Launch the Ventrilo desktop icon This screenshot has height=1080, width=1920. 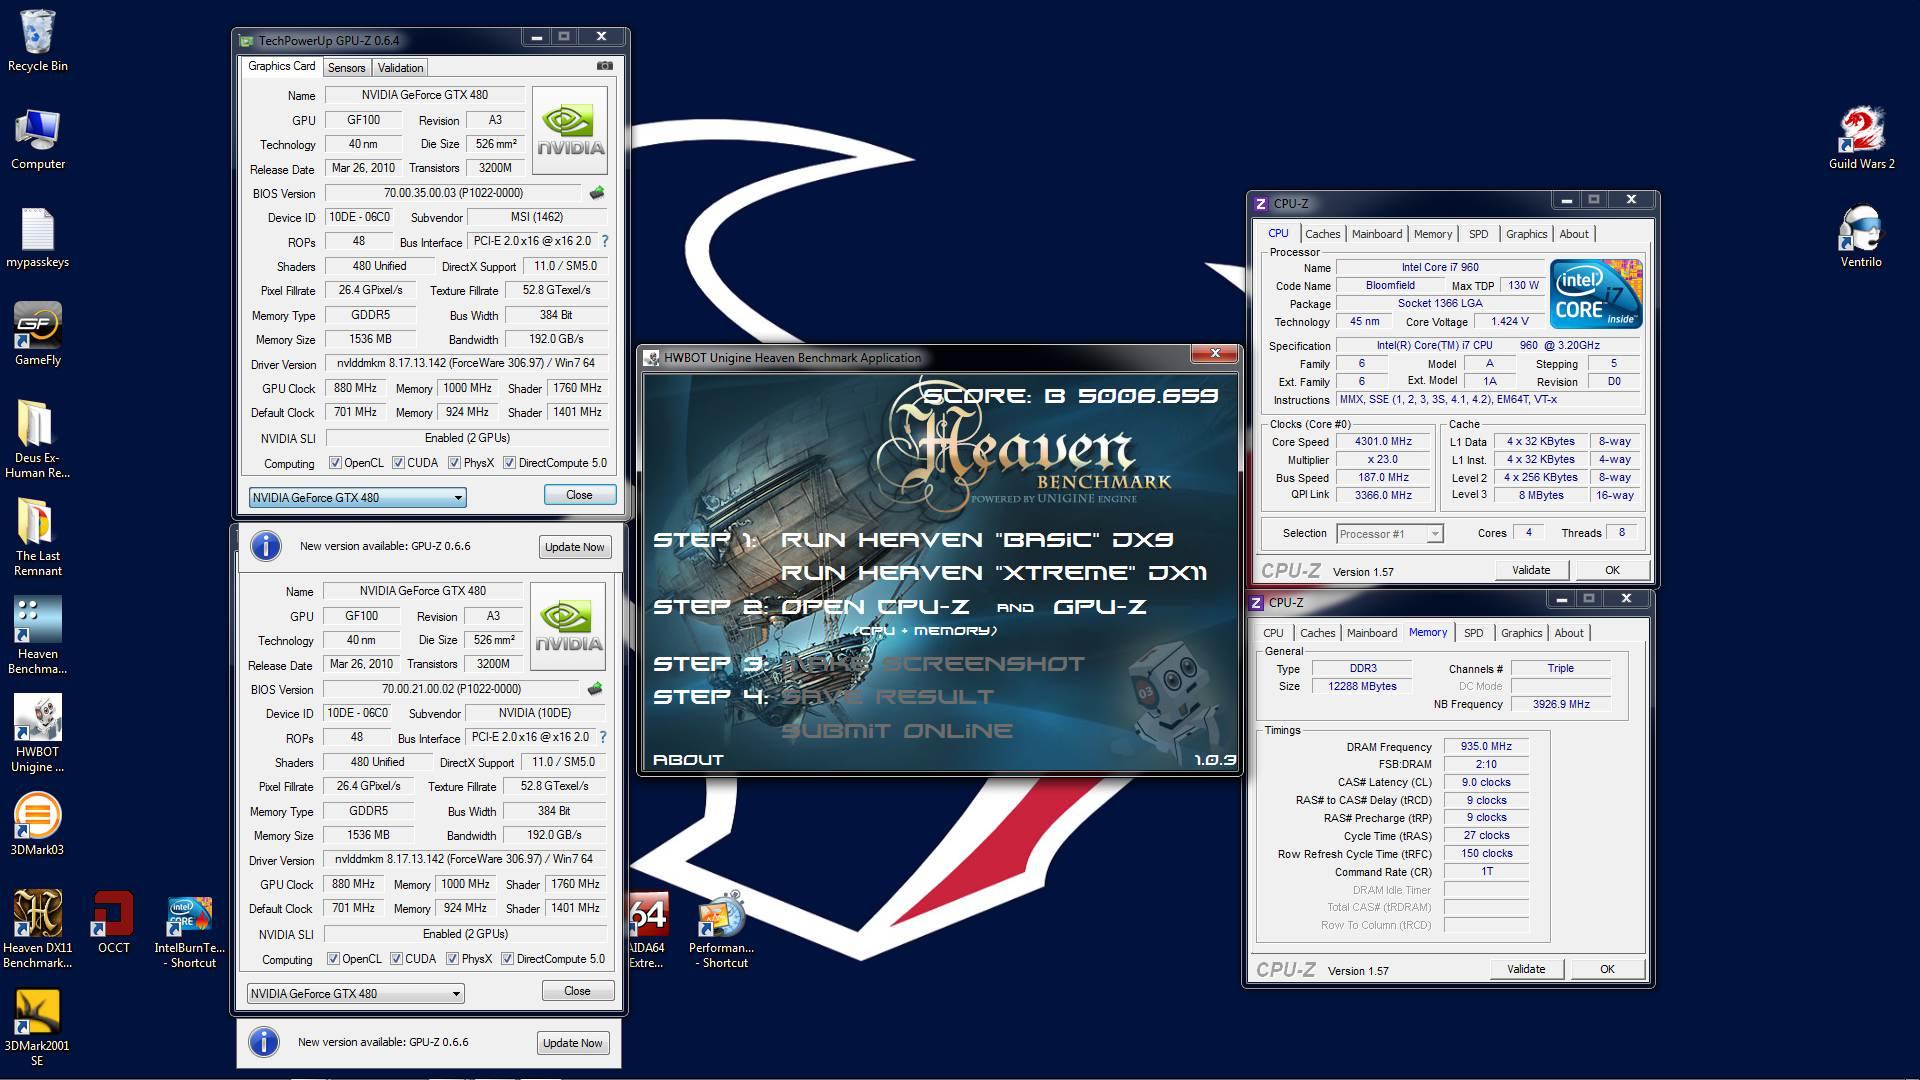(x=1861, y=237)
